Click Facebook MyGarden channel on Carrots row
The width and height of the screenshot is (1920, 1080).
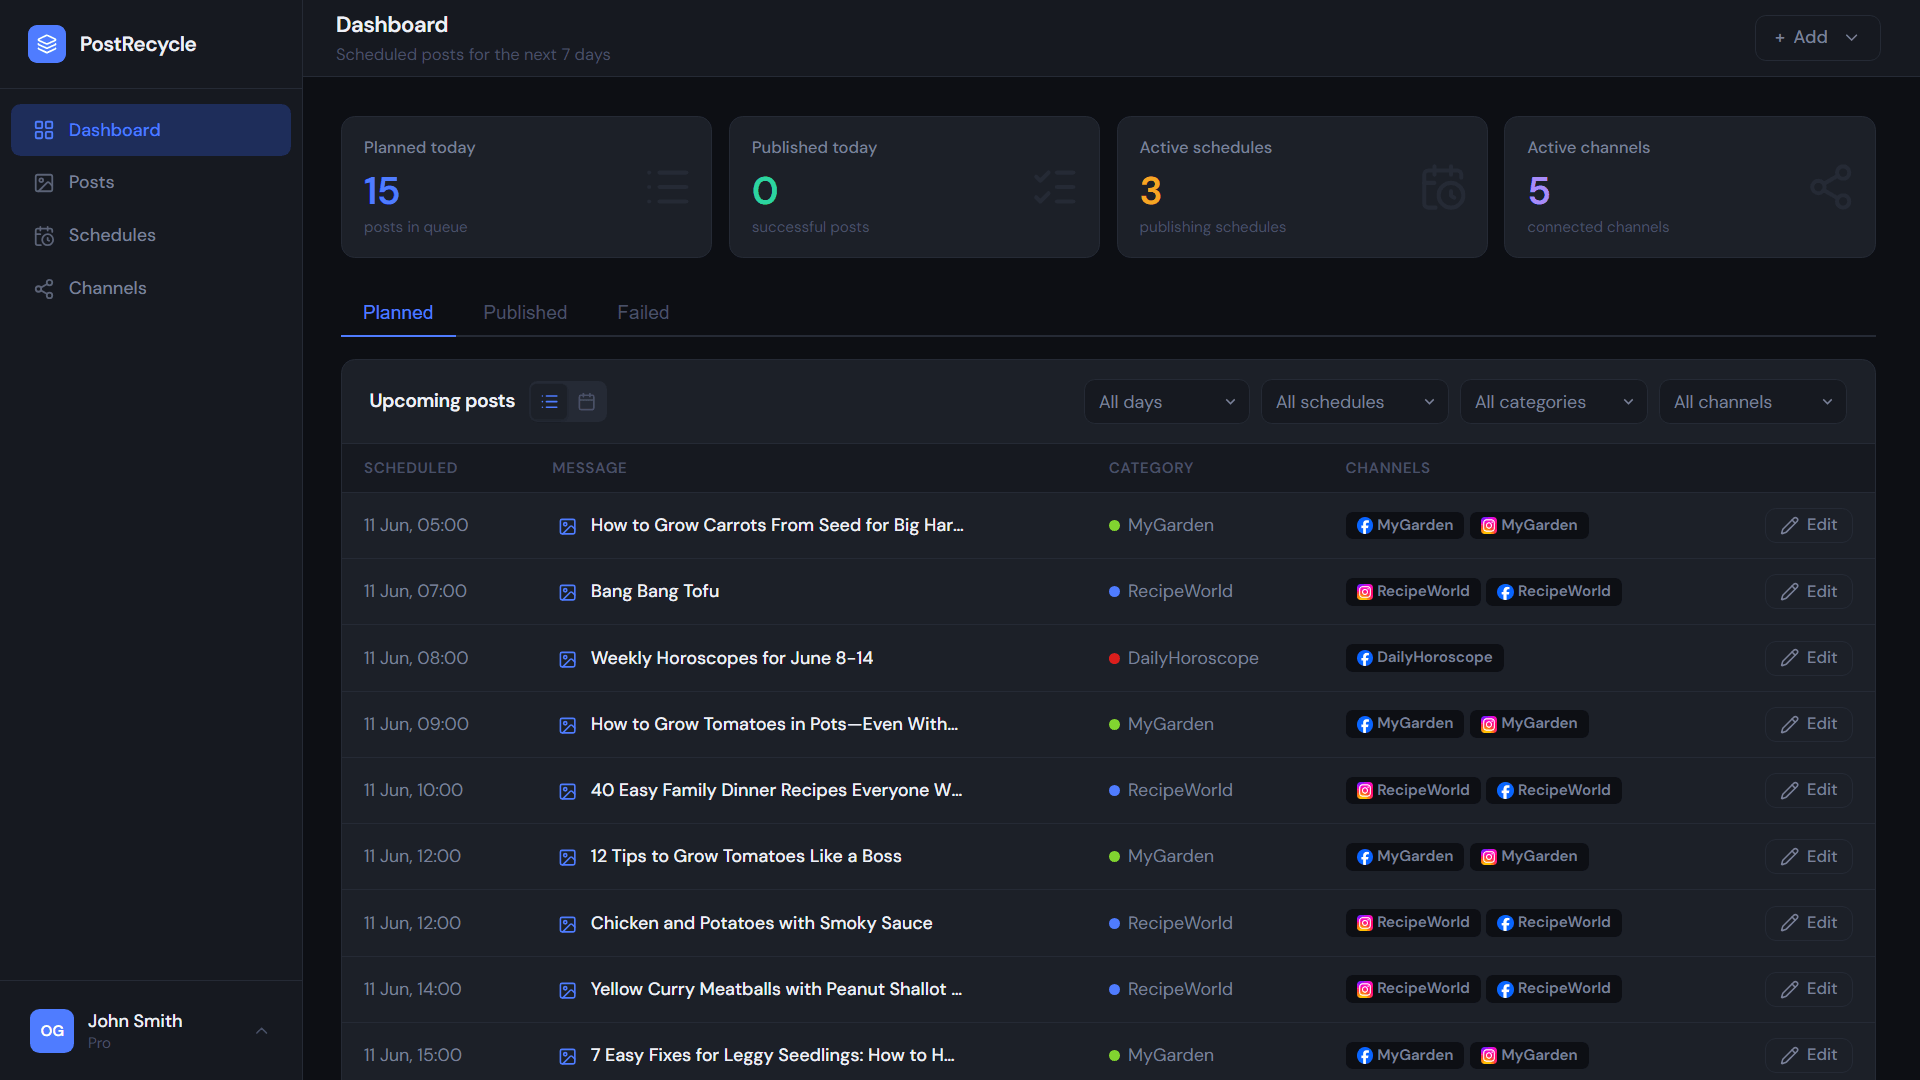[x=1404, y=525]
